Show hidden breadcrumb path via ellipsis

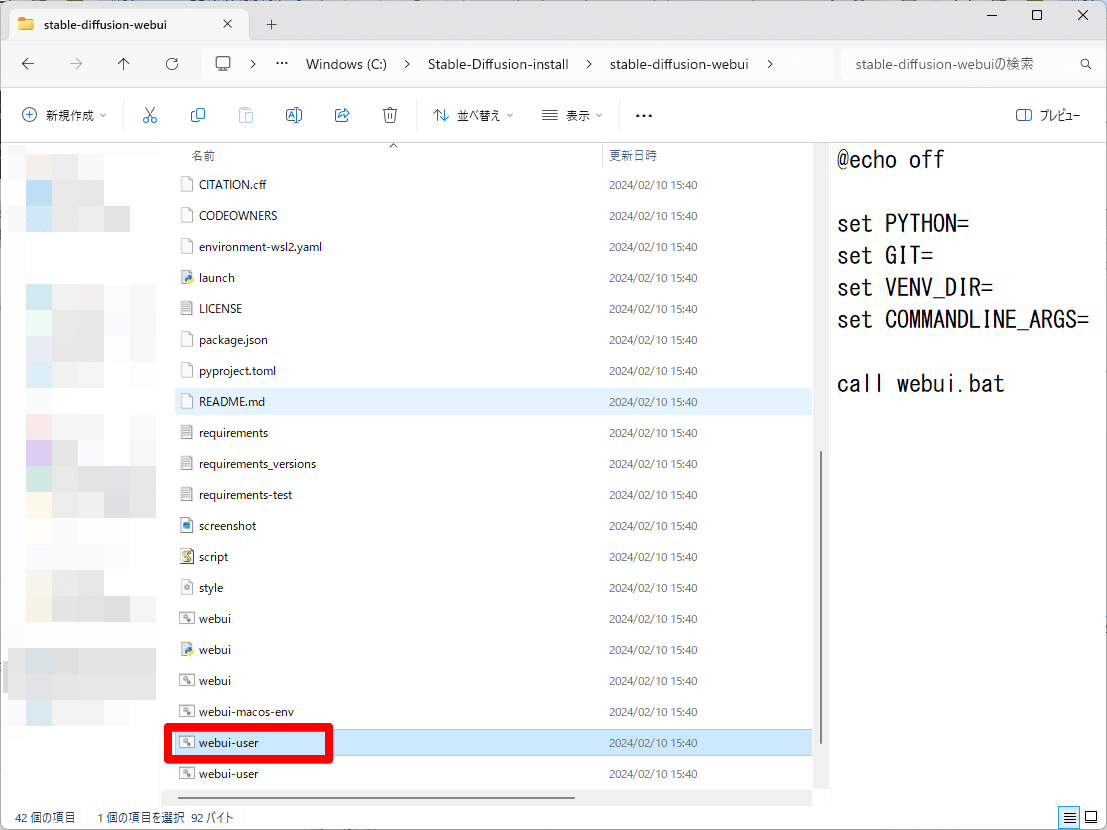pos(282,64)
